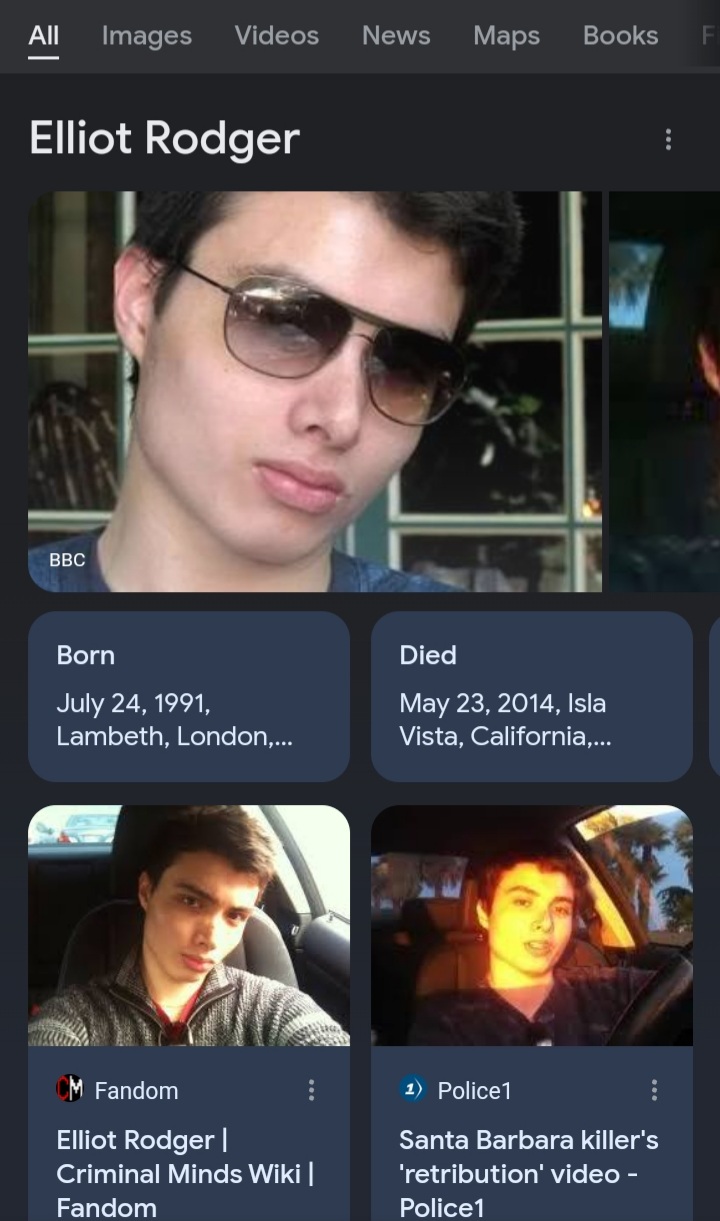This screenshot has height=1221, width=720.
Task: Open the Police1 result thumbnail image
Action: pyautogui.click(x=532, y=925)
